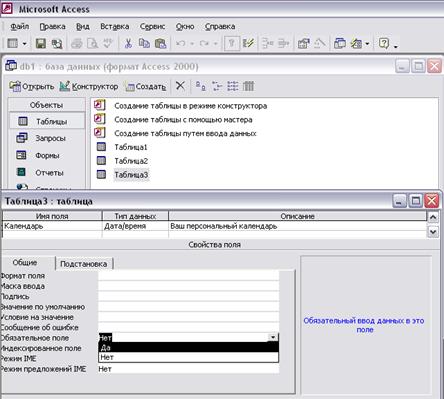This screenshot has height=399, width=444.
Task: Click the Дата/время data type cell
Action: click(x=135, y=226)
